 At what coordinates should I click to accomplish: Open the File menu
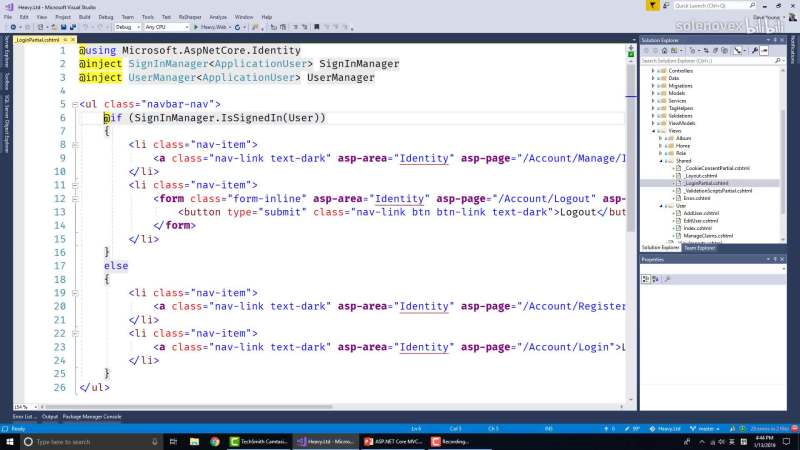pyautogui.click(x=8, y=17)
